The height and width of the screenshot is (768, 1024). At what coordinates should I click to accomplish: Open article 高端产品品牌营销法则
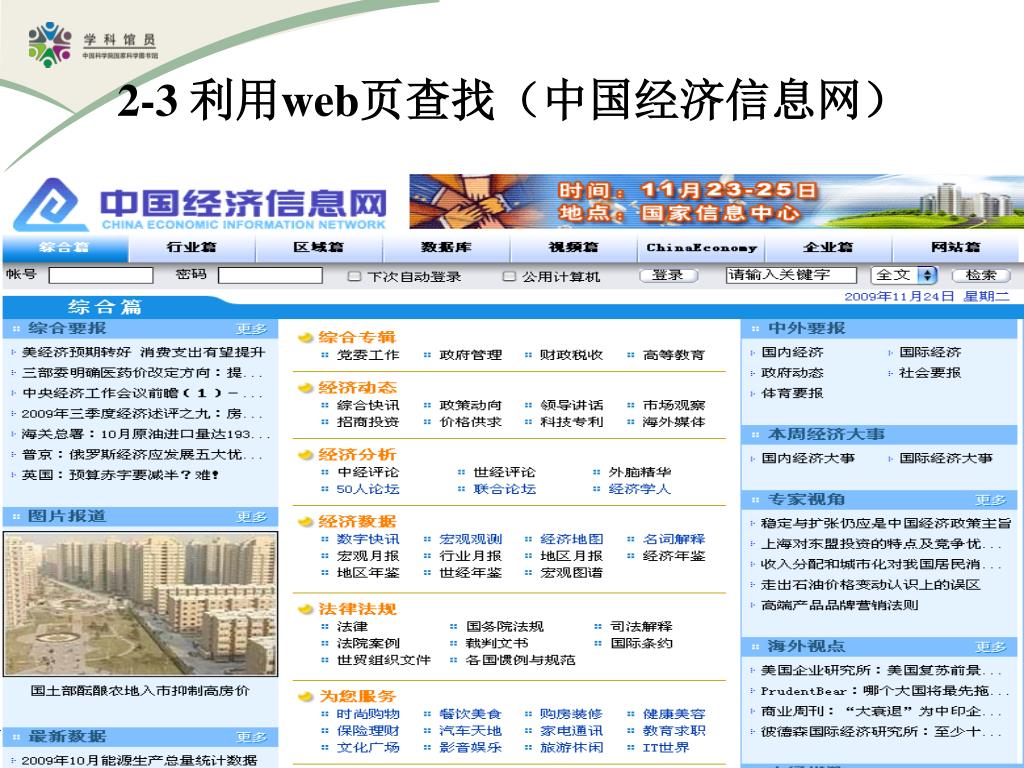(x=839, y=605)
